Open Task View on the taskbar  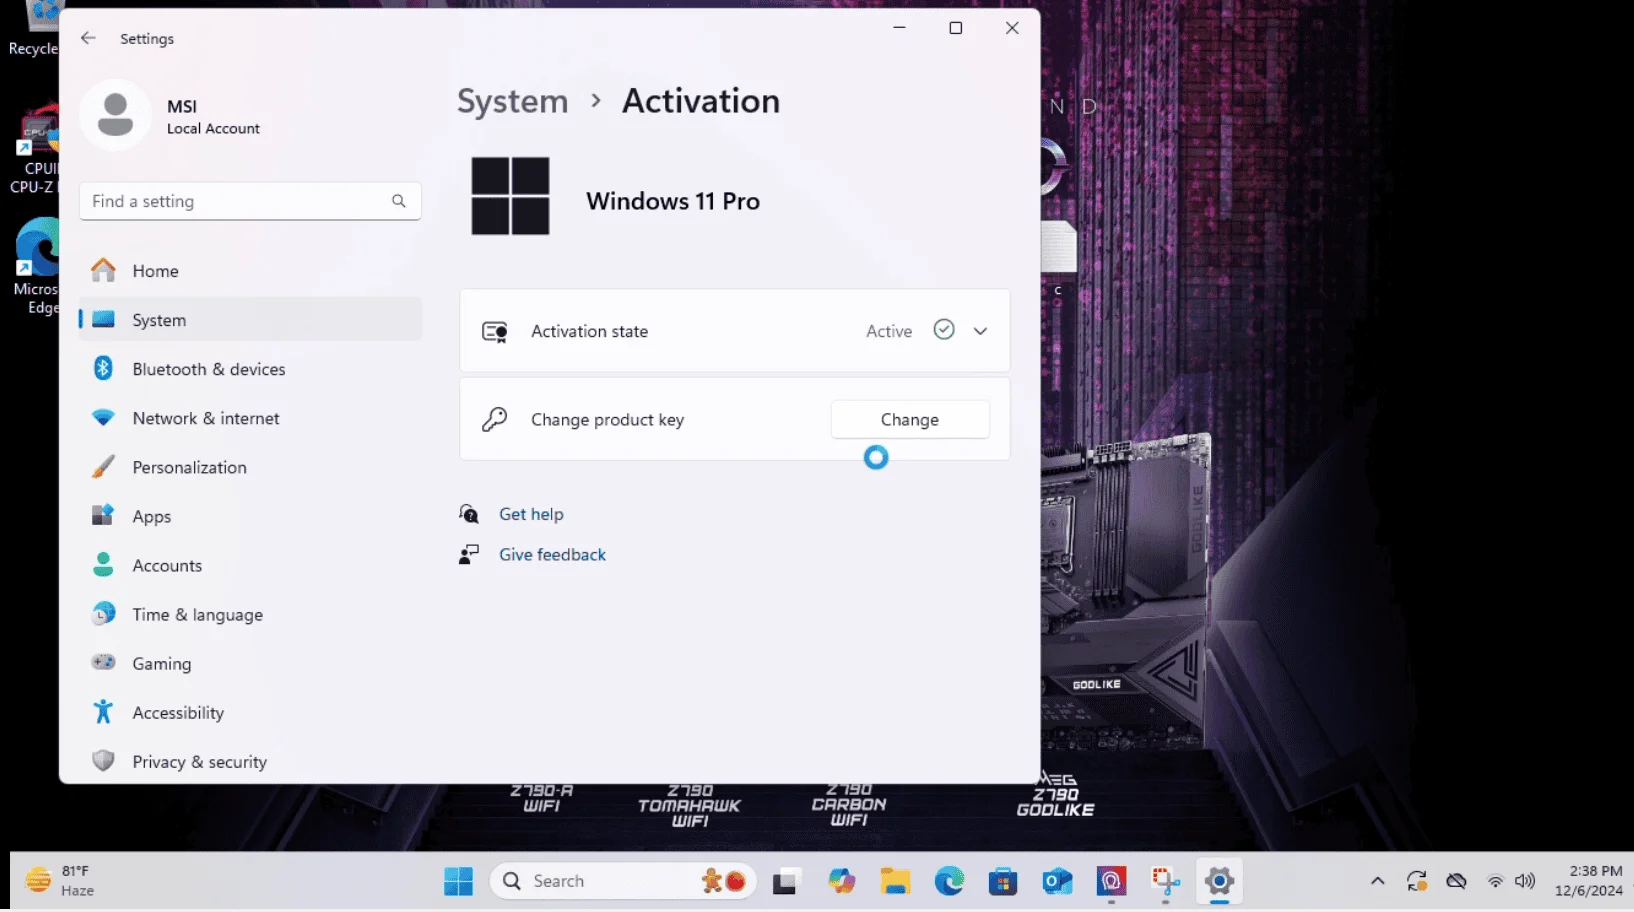coord(785,882)
